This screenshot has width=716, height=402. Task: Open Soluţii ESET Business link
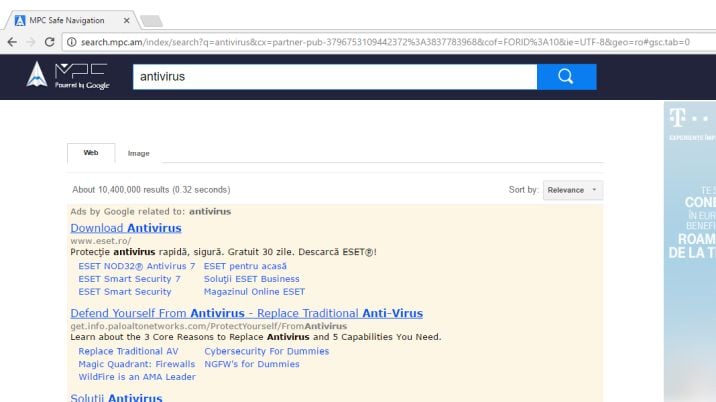[x=252, y=279]
